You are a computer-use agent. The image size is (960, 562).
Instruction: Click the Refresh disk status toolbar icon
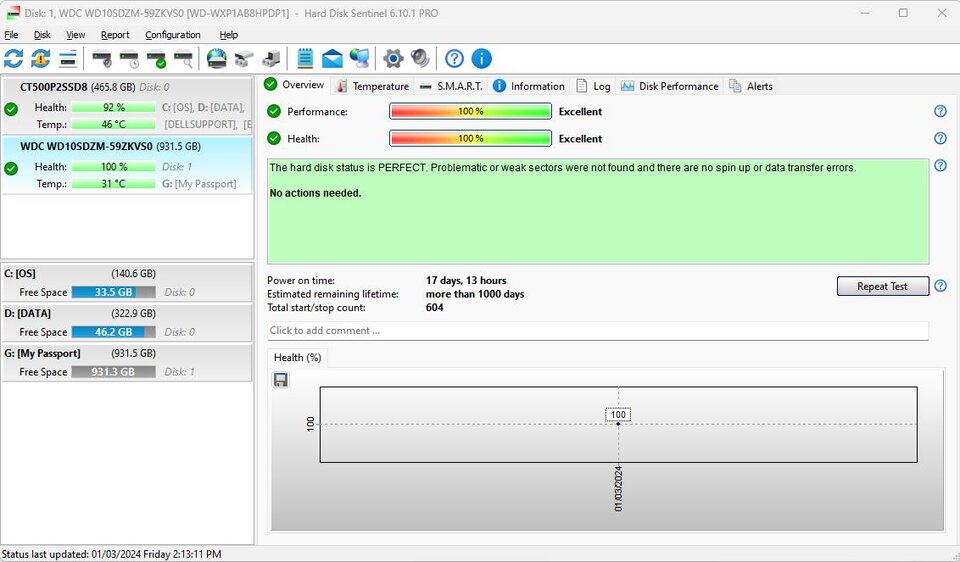pyautogui.click(x=13, y=59)
